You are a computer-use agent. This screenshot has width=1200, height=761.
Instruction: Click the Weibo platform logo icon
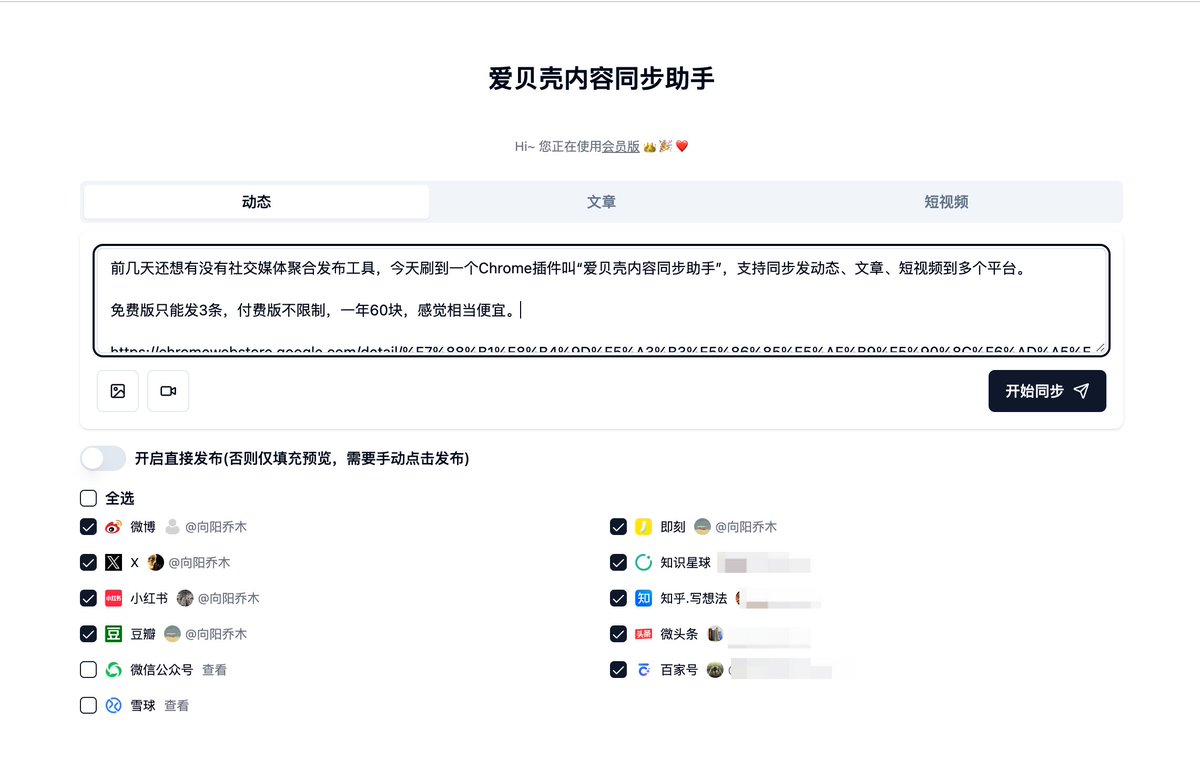tap(114, 527)
